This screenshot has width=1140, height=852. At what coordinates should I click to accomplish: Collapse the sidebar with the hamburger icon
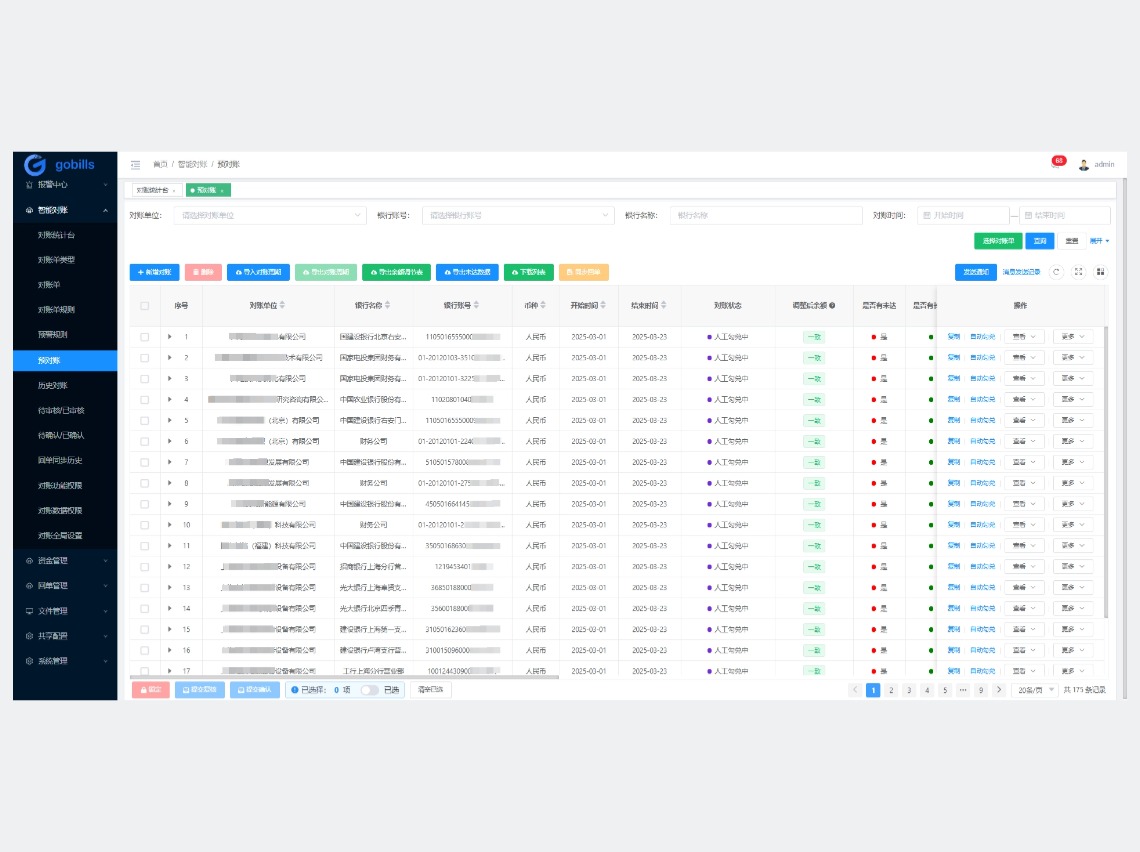(135, 164)
